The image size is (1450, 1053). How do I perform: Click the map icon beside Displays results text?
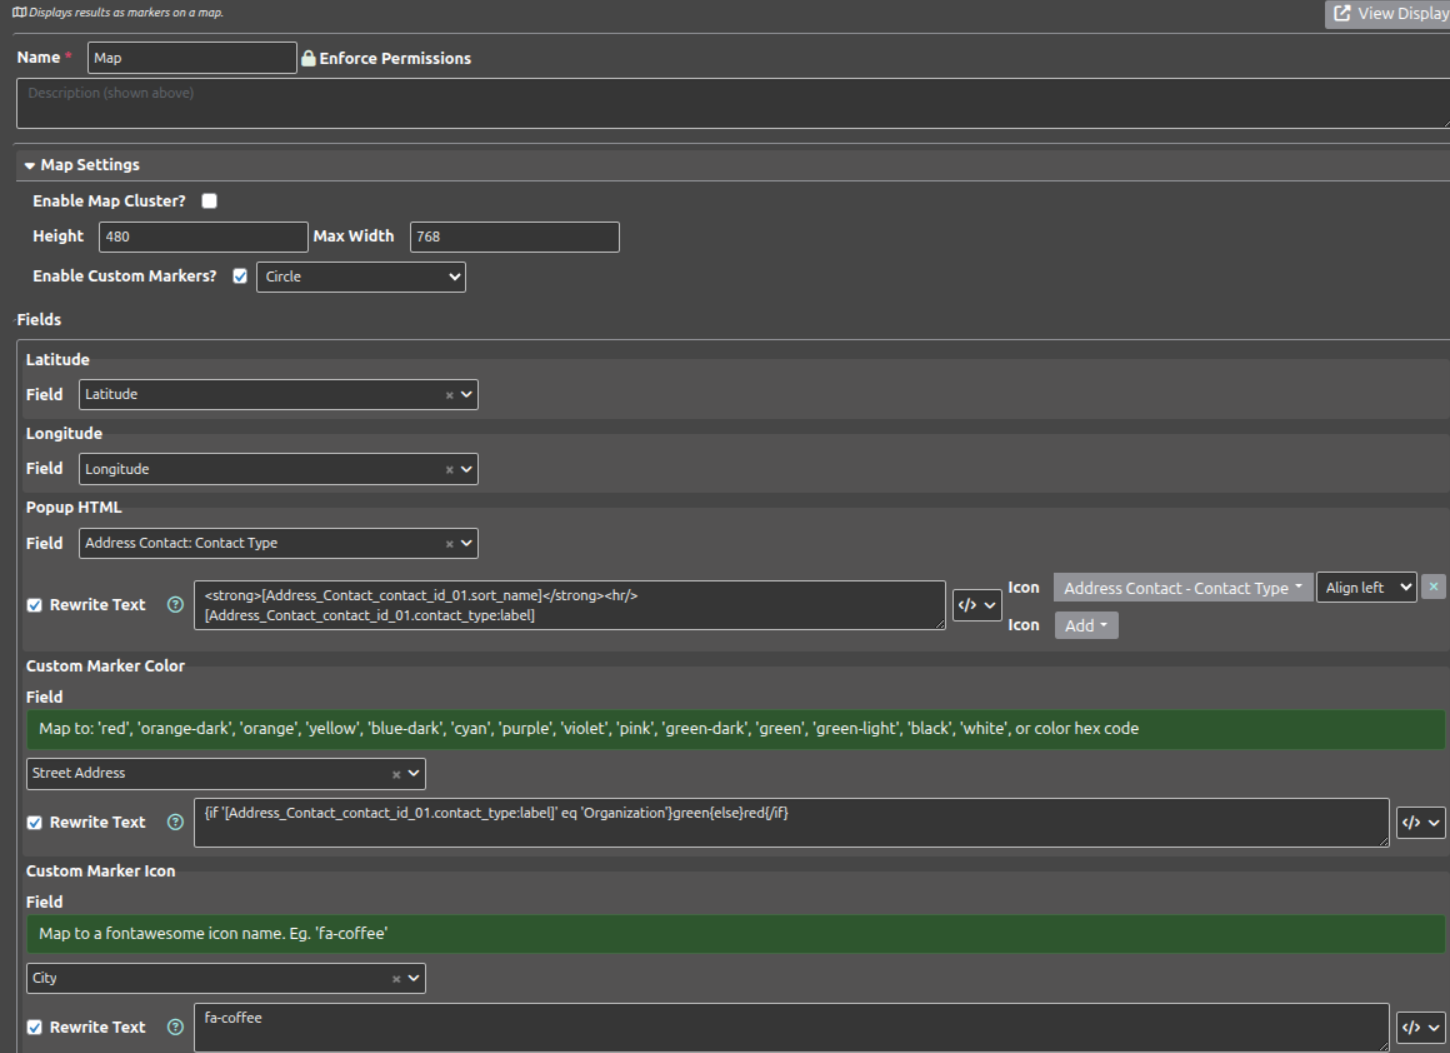[x=19, y=13]
